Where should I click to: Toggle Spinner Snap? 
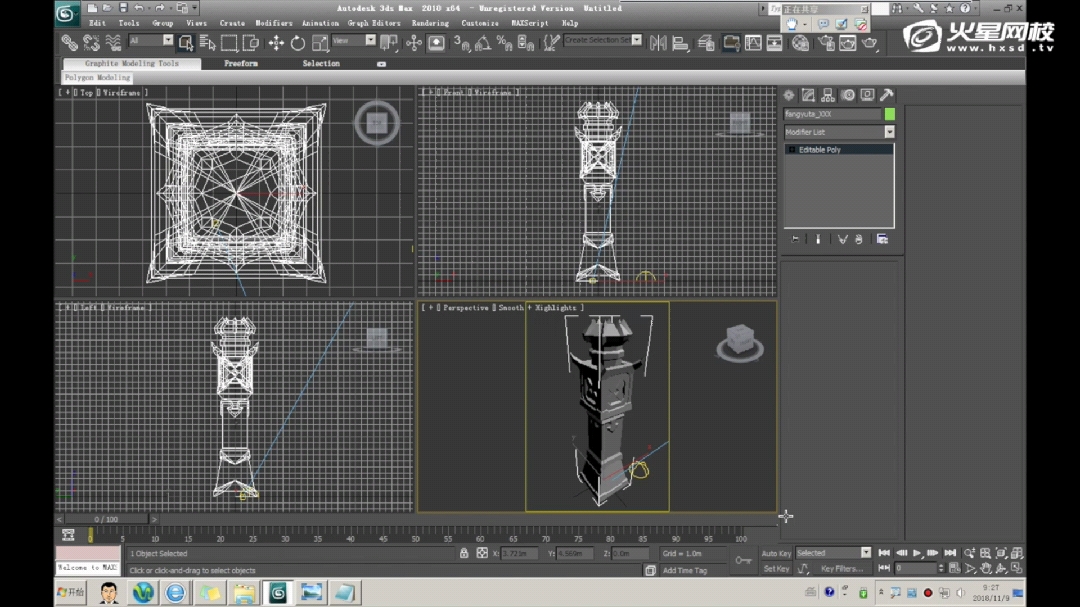tap(526, 43)
